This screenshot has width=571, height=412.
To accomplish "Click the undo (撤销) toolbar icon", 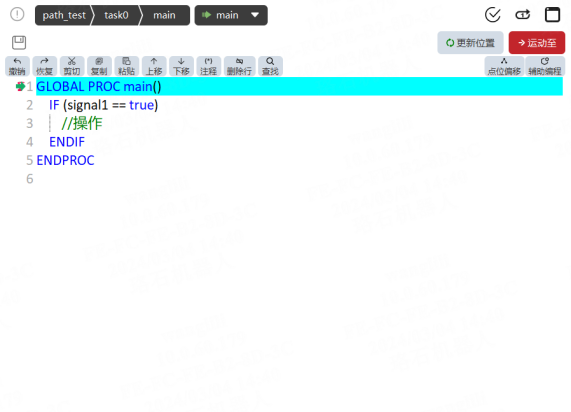I will (17, 66).
